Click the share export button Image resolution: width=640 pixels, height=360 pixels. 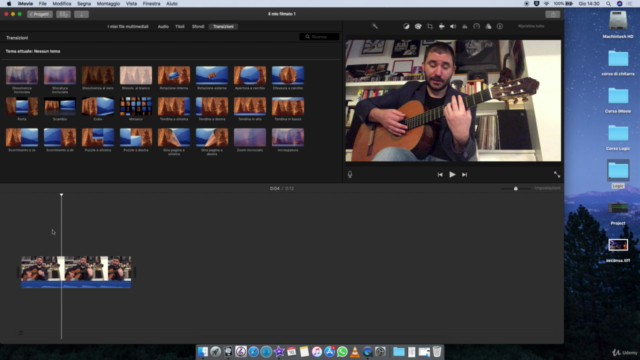pyautogui.click(x=553, y=14)
